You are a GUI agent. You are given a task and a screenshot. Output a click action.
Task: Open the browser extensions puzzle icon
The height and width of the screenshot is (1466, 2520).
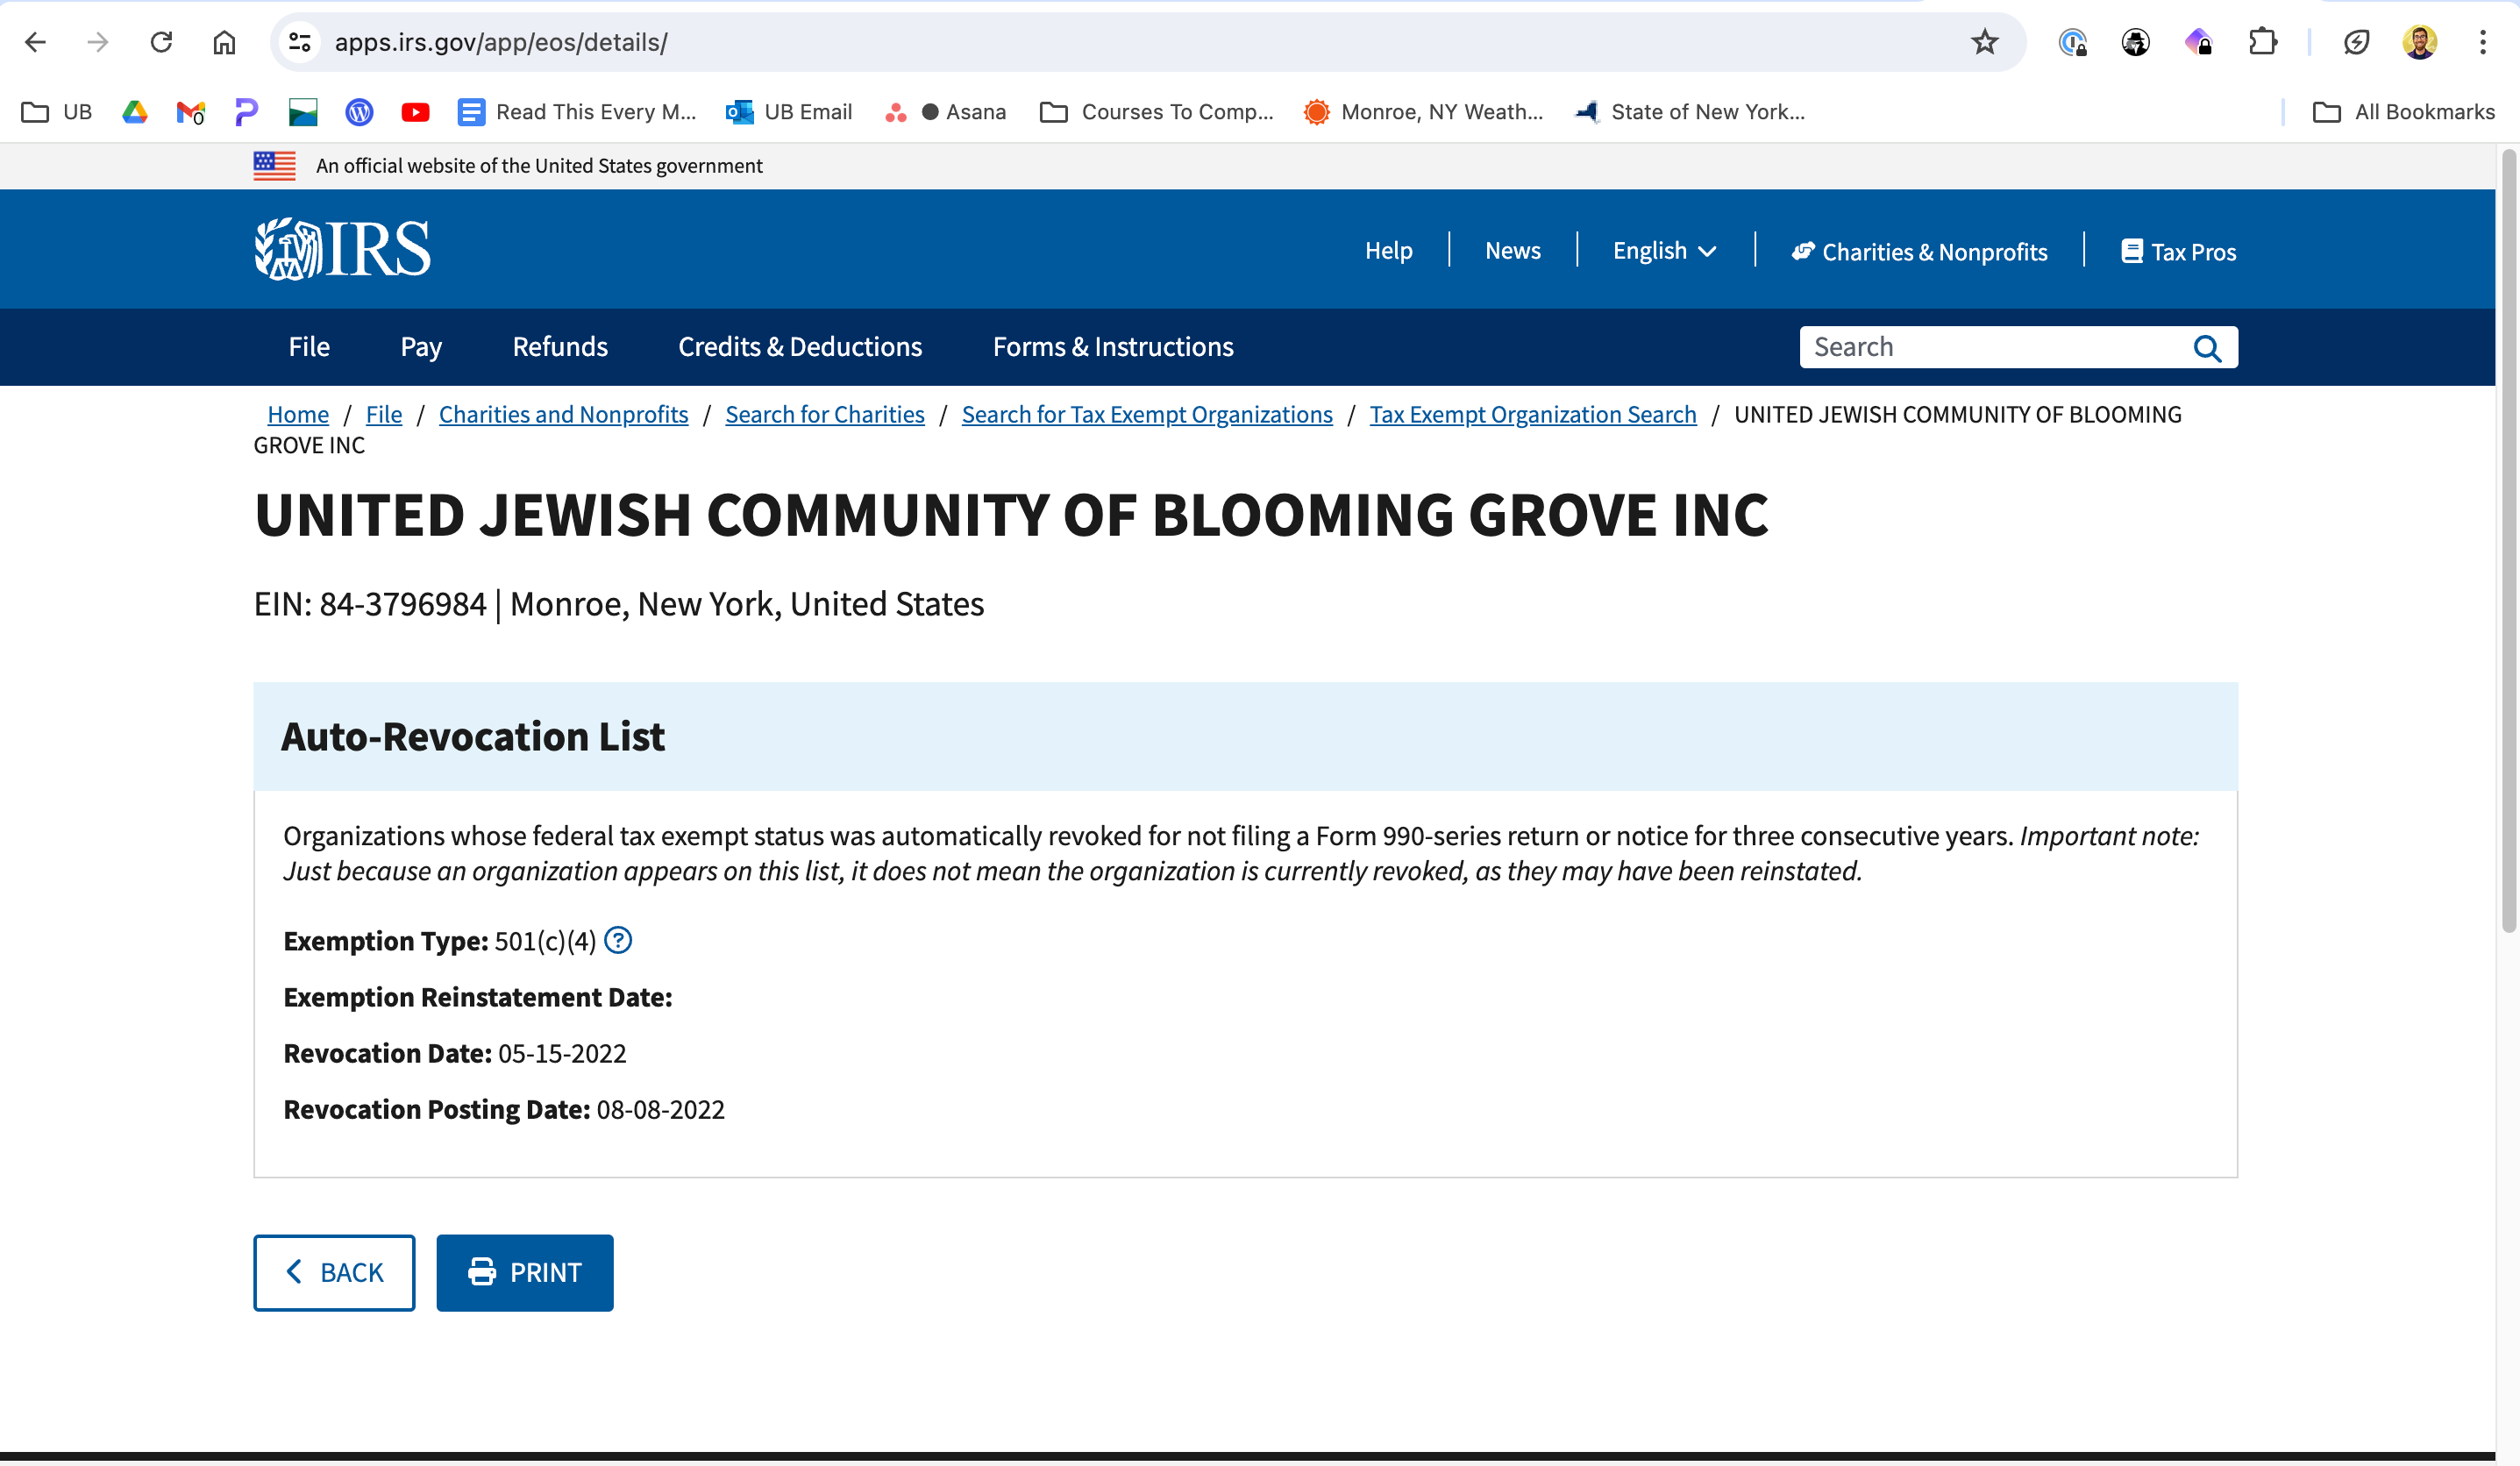2262,42
